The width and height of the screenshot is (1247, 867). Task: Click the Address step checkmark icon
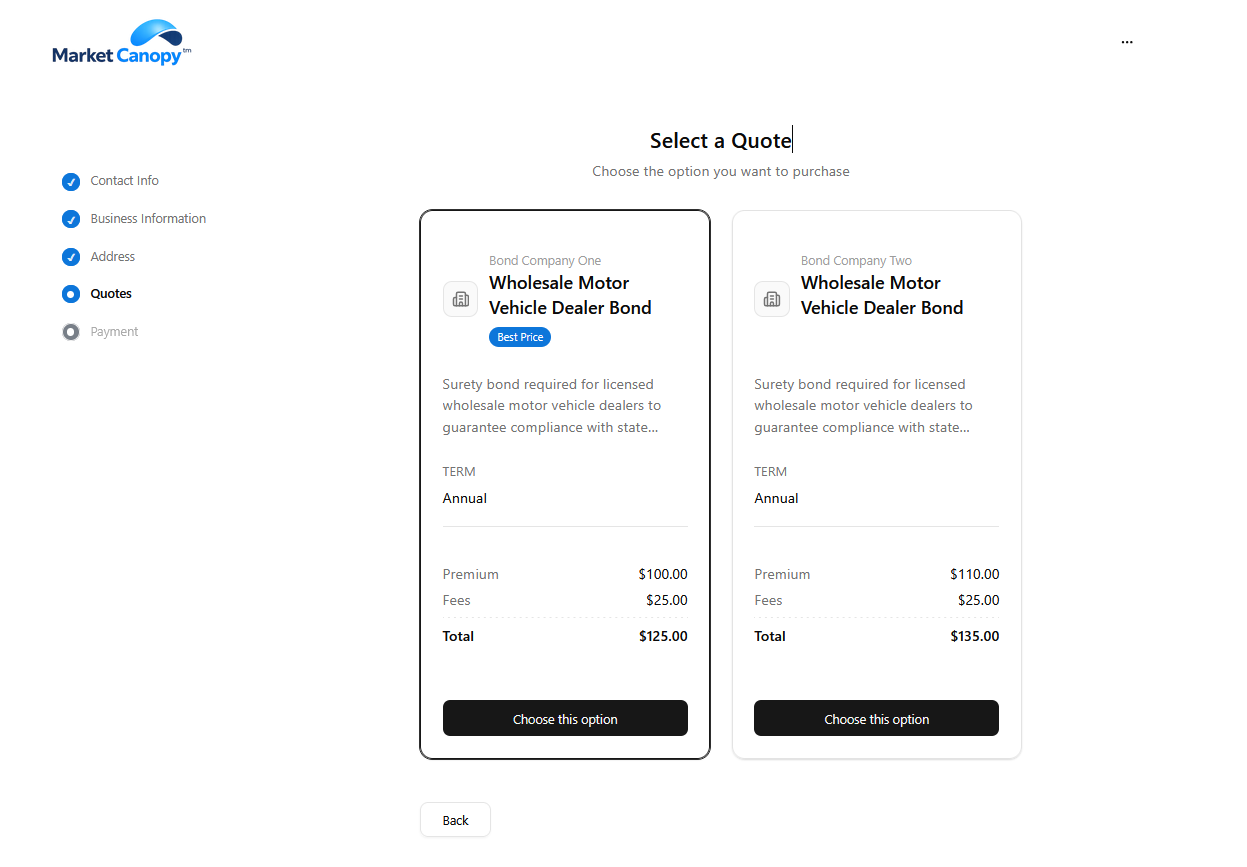pos(71,257)
